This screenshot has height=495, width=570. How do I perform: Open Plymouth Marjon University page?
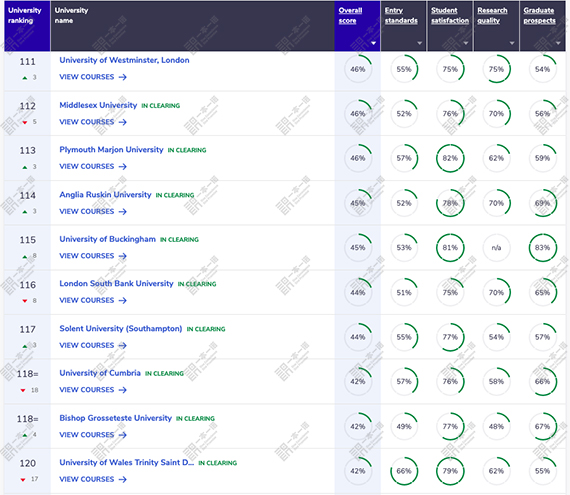point(111,150)
